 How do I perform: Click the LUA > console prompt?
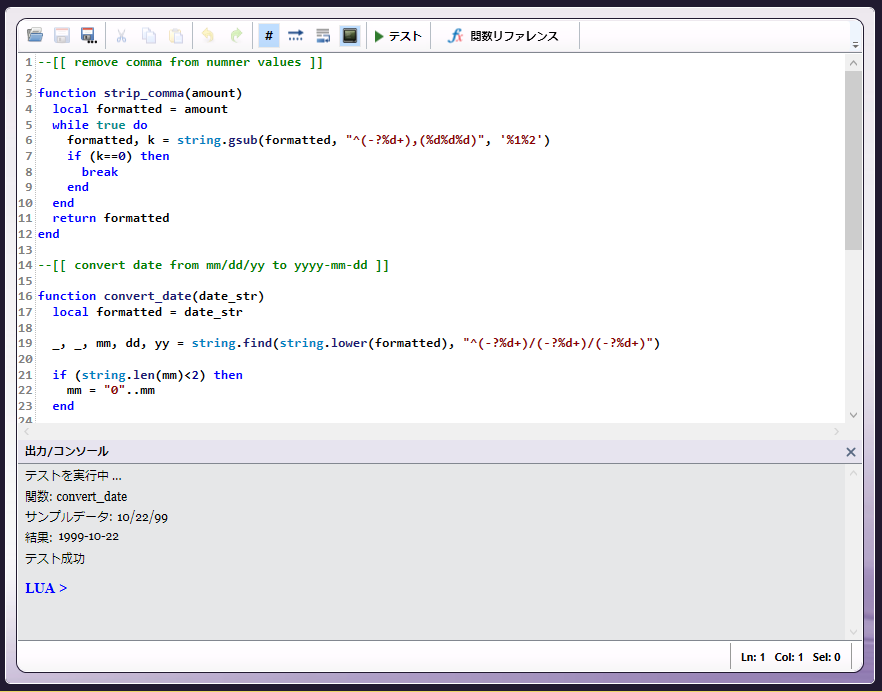click(x=46, y=588)
